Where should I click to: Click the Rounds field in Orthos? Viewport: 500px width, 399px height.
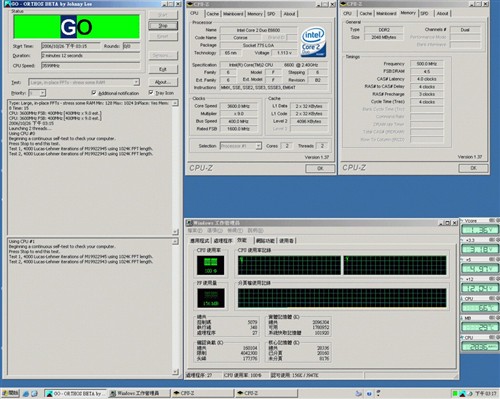131,46
